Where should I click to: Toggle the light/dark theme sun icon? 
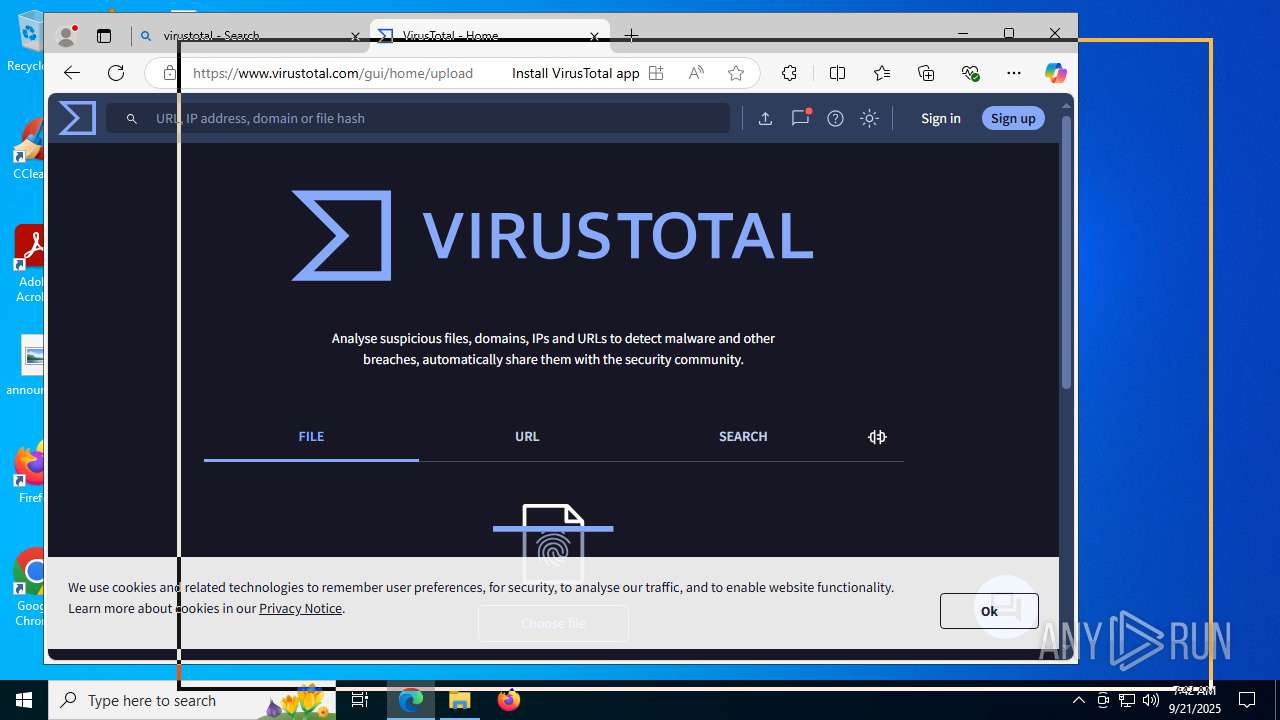coord(869,118)
